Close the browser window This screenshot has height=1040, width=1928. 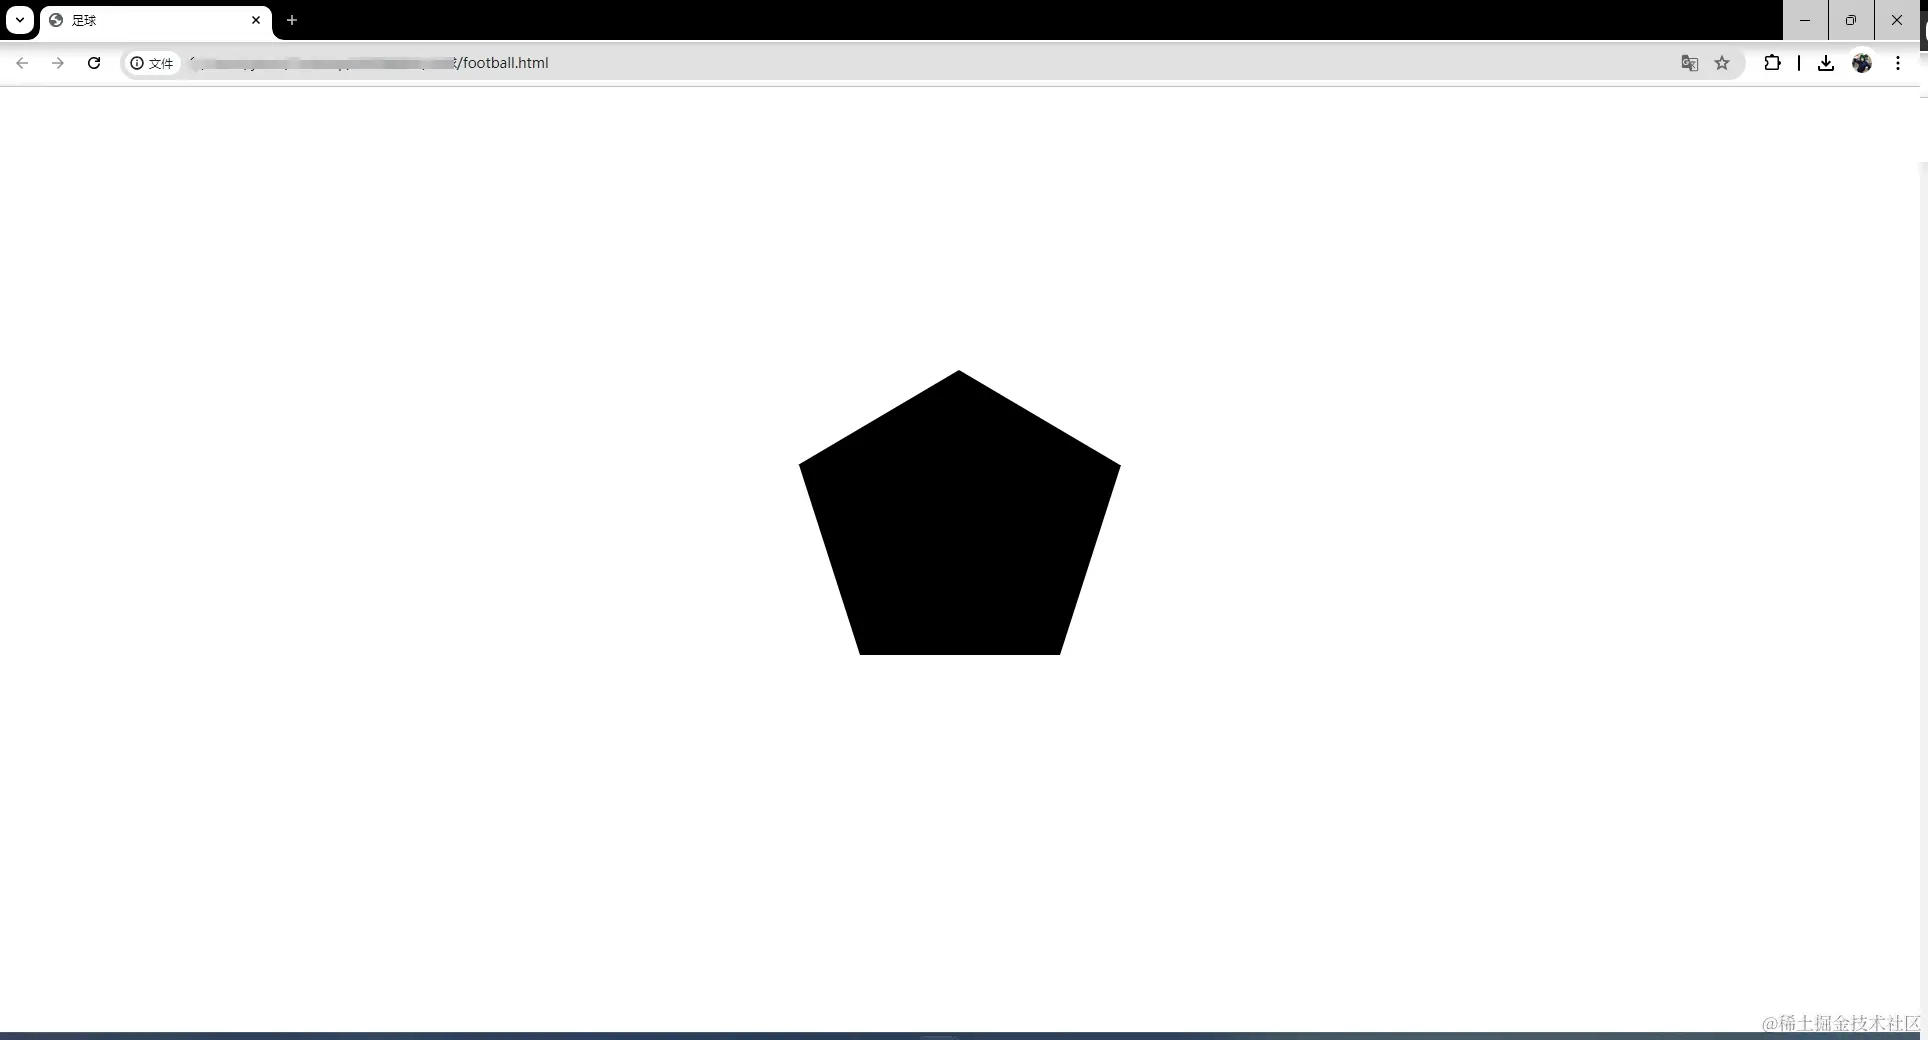point(1897,20)
